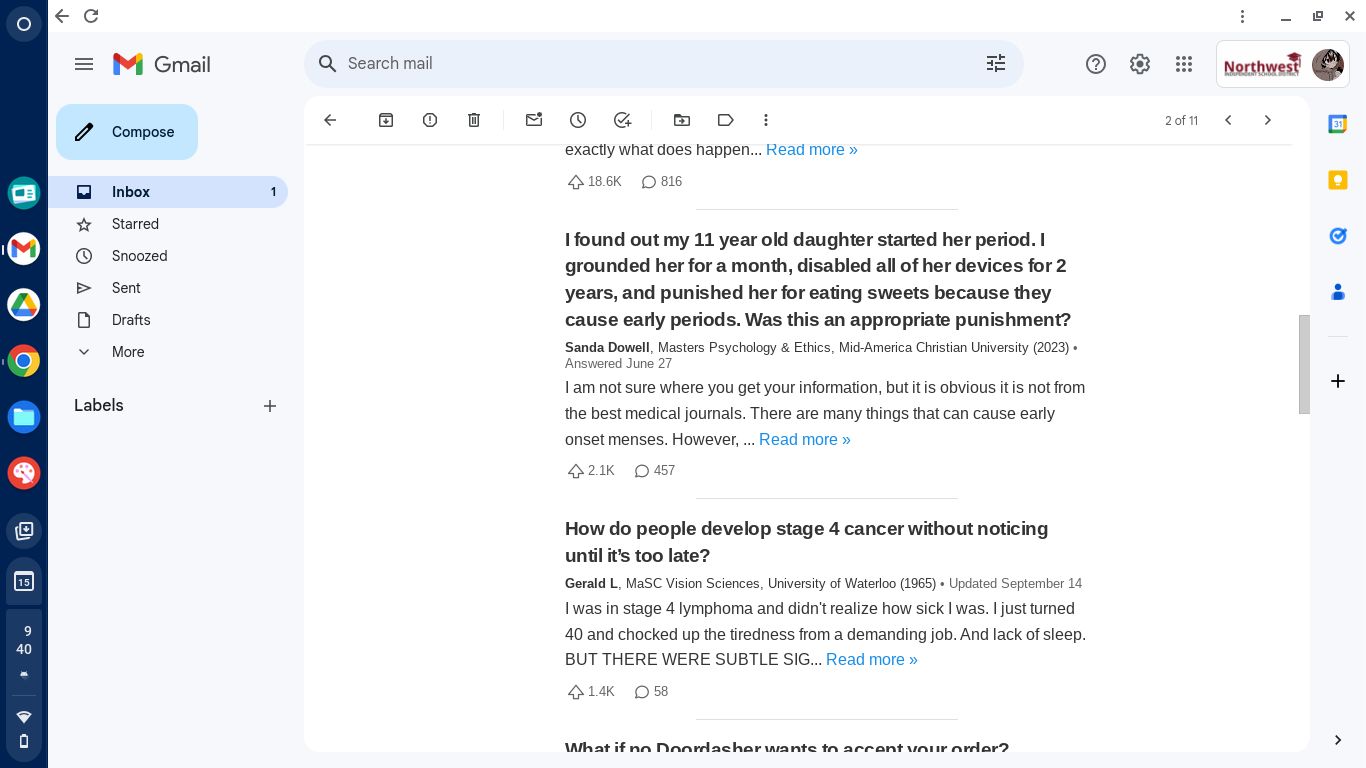The image size is (1366, 768).
Task: Mark the email as unread
Action: click(x=534, y=120)
